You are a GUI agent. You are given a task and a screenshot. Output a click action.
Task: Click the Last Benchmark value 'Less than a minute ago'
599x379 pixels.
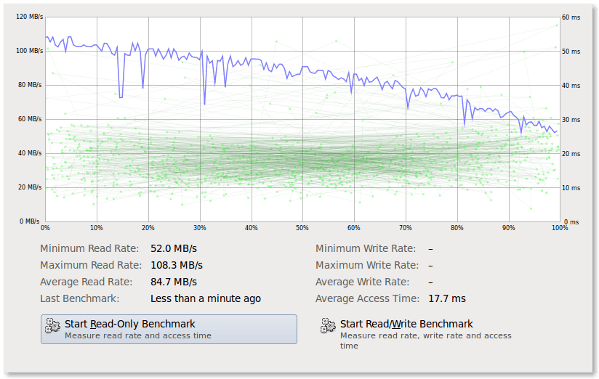click(206, 298)
